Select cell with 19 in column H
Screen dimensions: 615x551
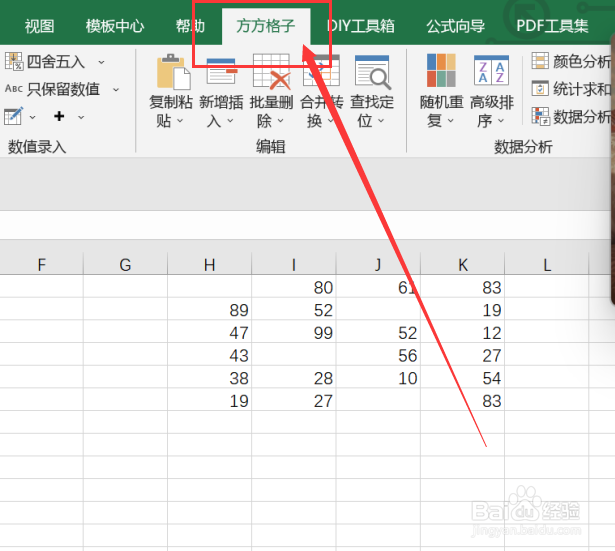(x=209, y=400)
